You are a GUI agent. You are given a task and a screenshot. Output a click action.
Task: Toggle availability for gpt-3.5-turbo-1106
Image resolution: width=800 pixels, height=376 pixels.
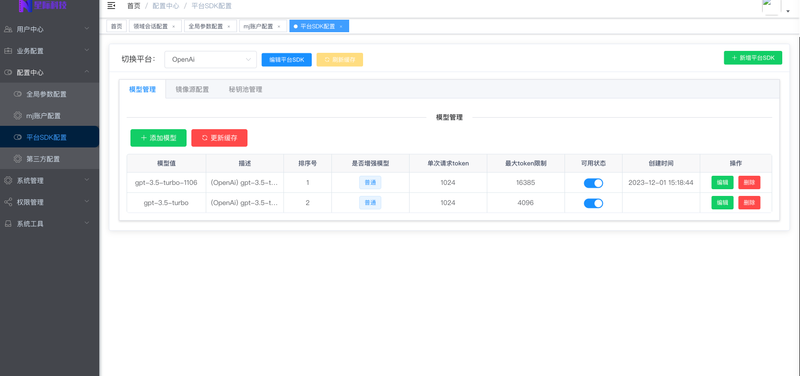pyautogui.click(x=593, y=183)
